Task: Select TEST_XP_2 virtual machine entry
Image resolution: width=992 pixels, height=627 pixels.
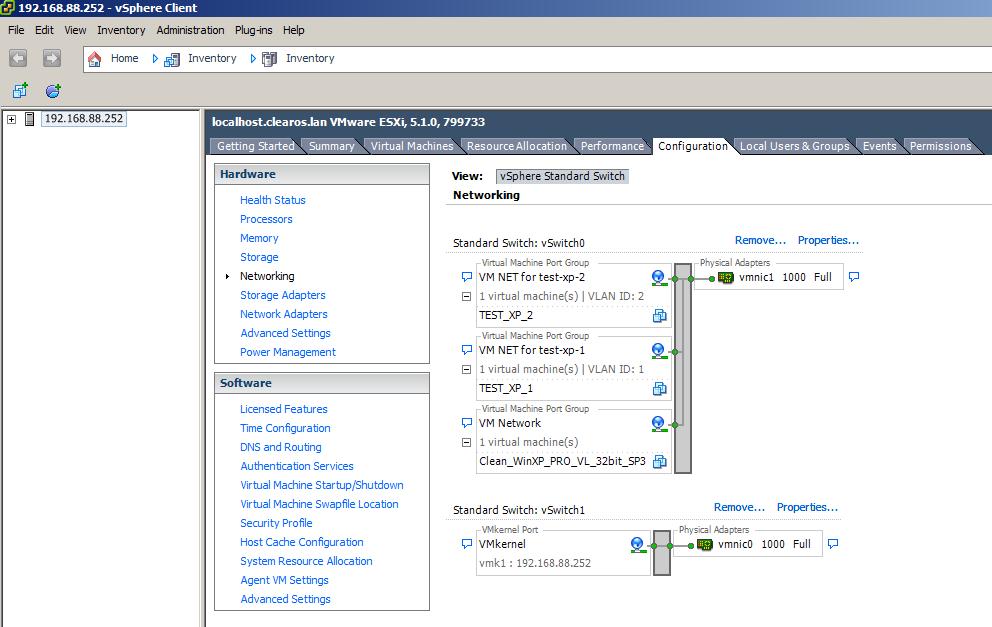Action: pos(506,316)
